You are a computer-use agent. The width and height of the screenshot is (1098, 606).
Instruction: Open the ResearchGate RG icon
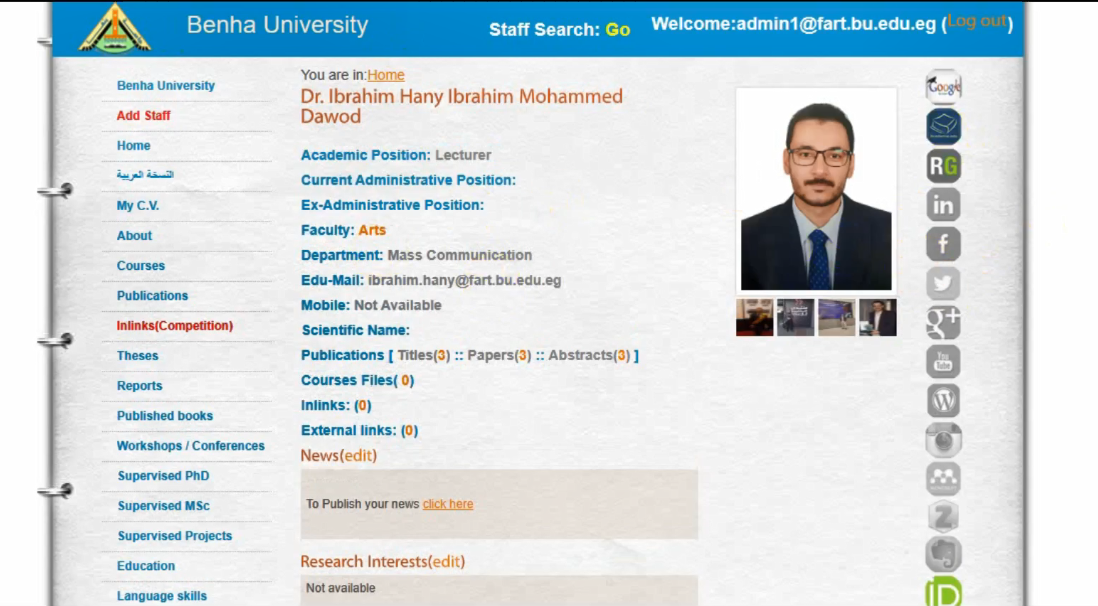[943, 166]
